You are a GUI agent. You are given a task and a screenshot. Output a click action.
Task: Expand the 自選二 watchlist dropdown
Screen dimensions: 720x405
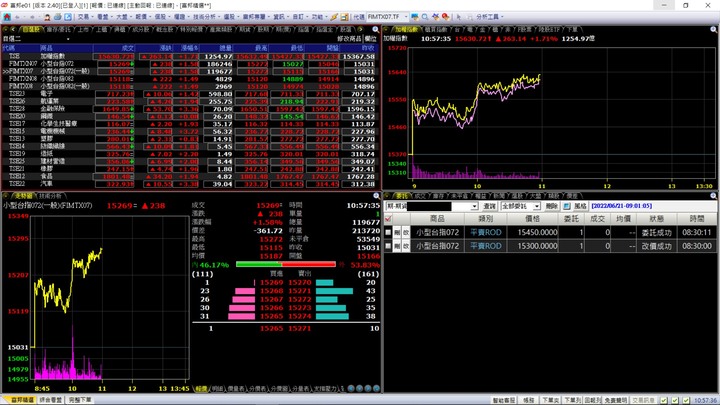tap(68, 39)
